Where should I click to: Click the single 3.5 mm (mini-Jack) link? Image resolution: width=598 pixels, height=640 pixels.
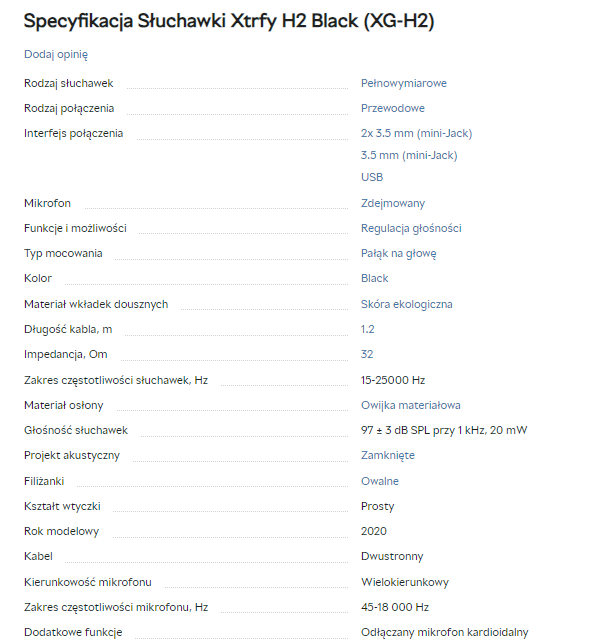(x=409, y=156)
